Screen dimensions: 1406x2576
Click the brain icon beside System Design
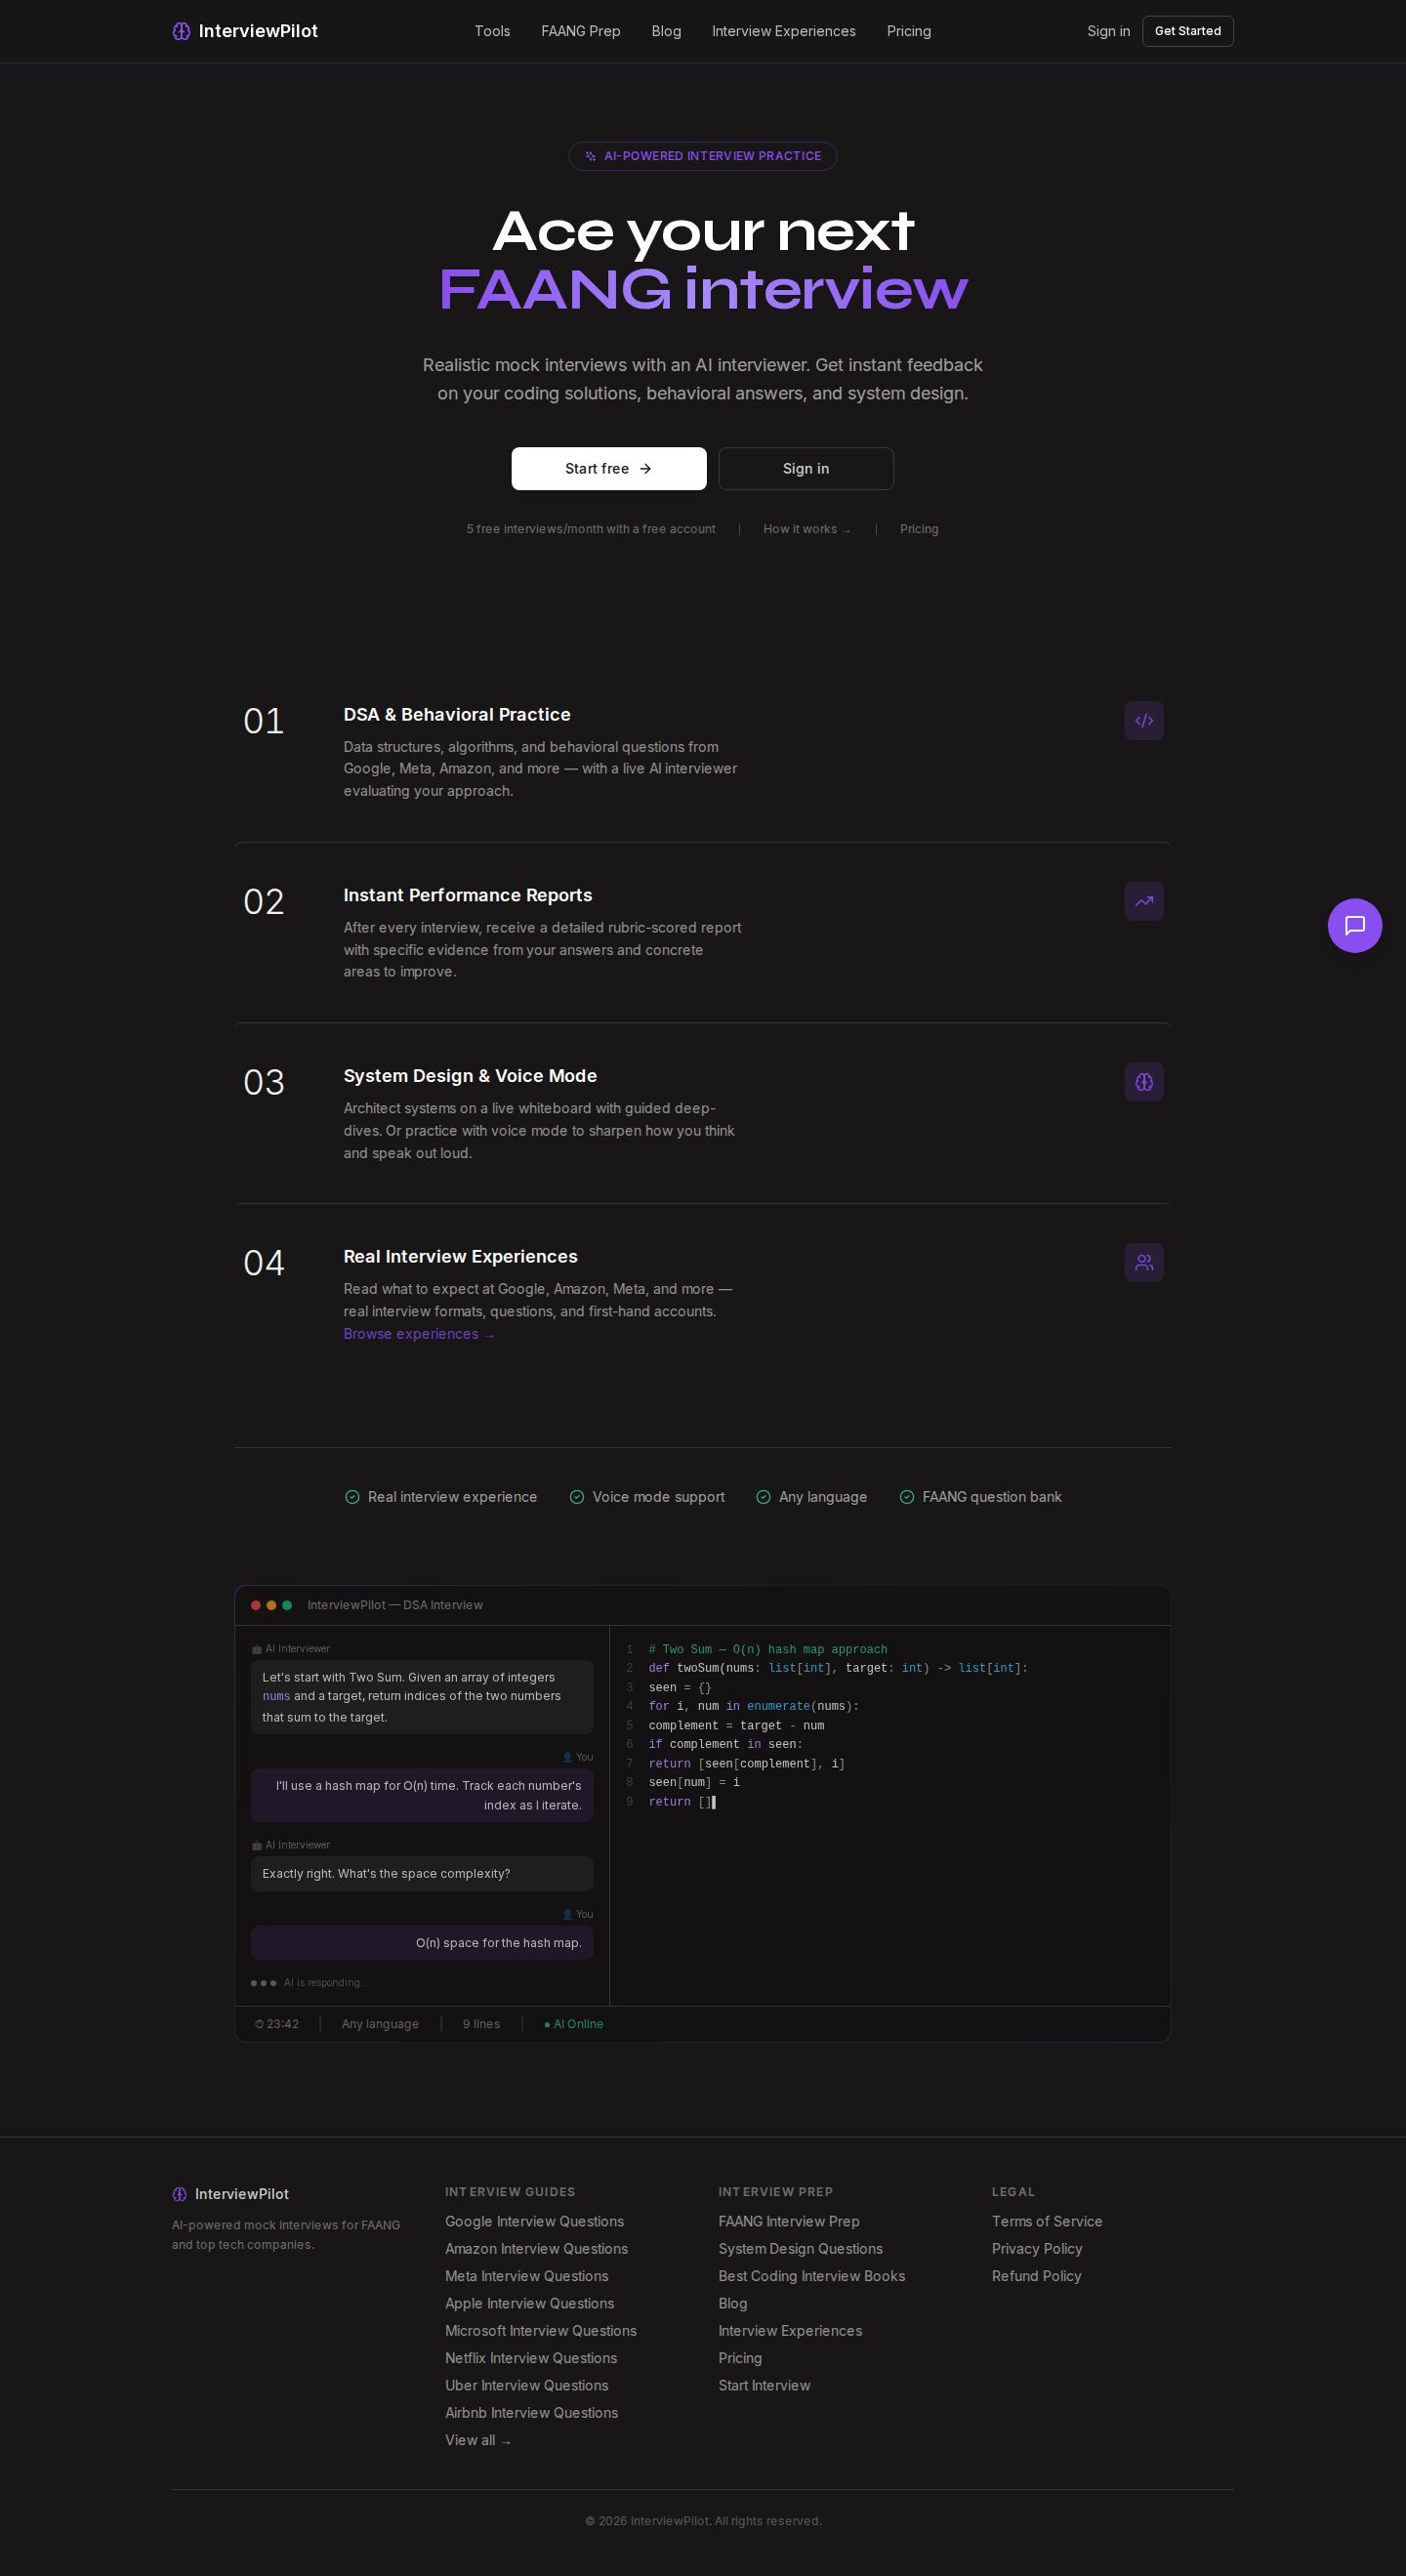click(1143, 1082)
